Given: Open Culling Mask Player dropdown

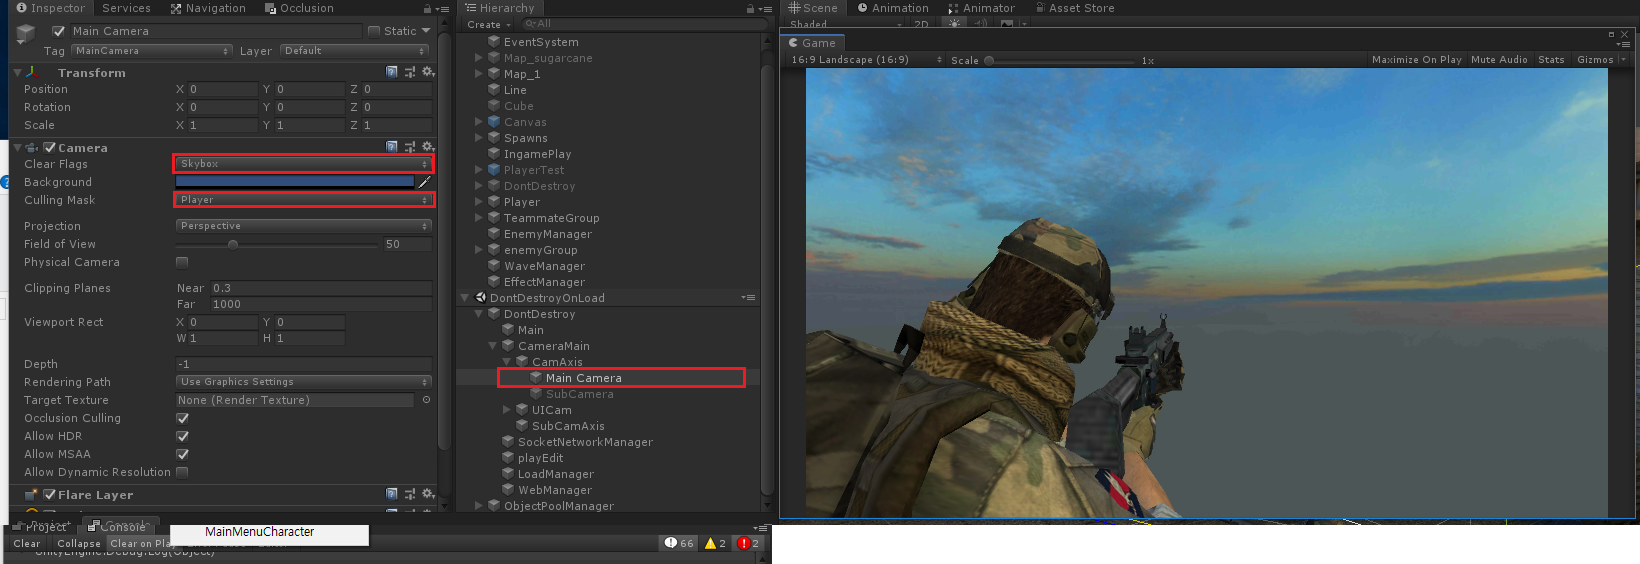Looking at the screenshot, I should (x=304, y=200).
